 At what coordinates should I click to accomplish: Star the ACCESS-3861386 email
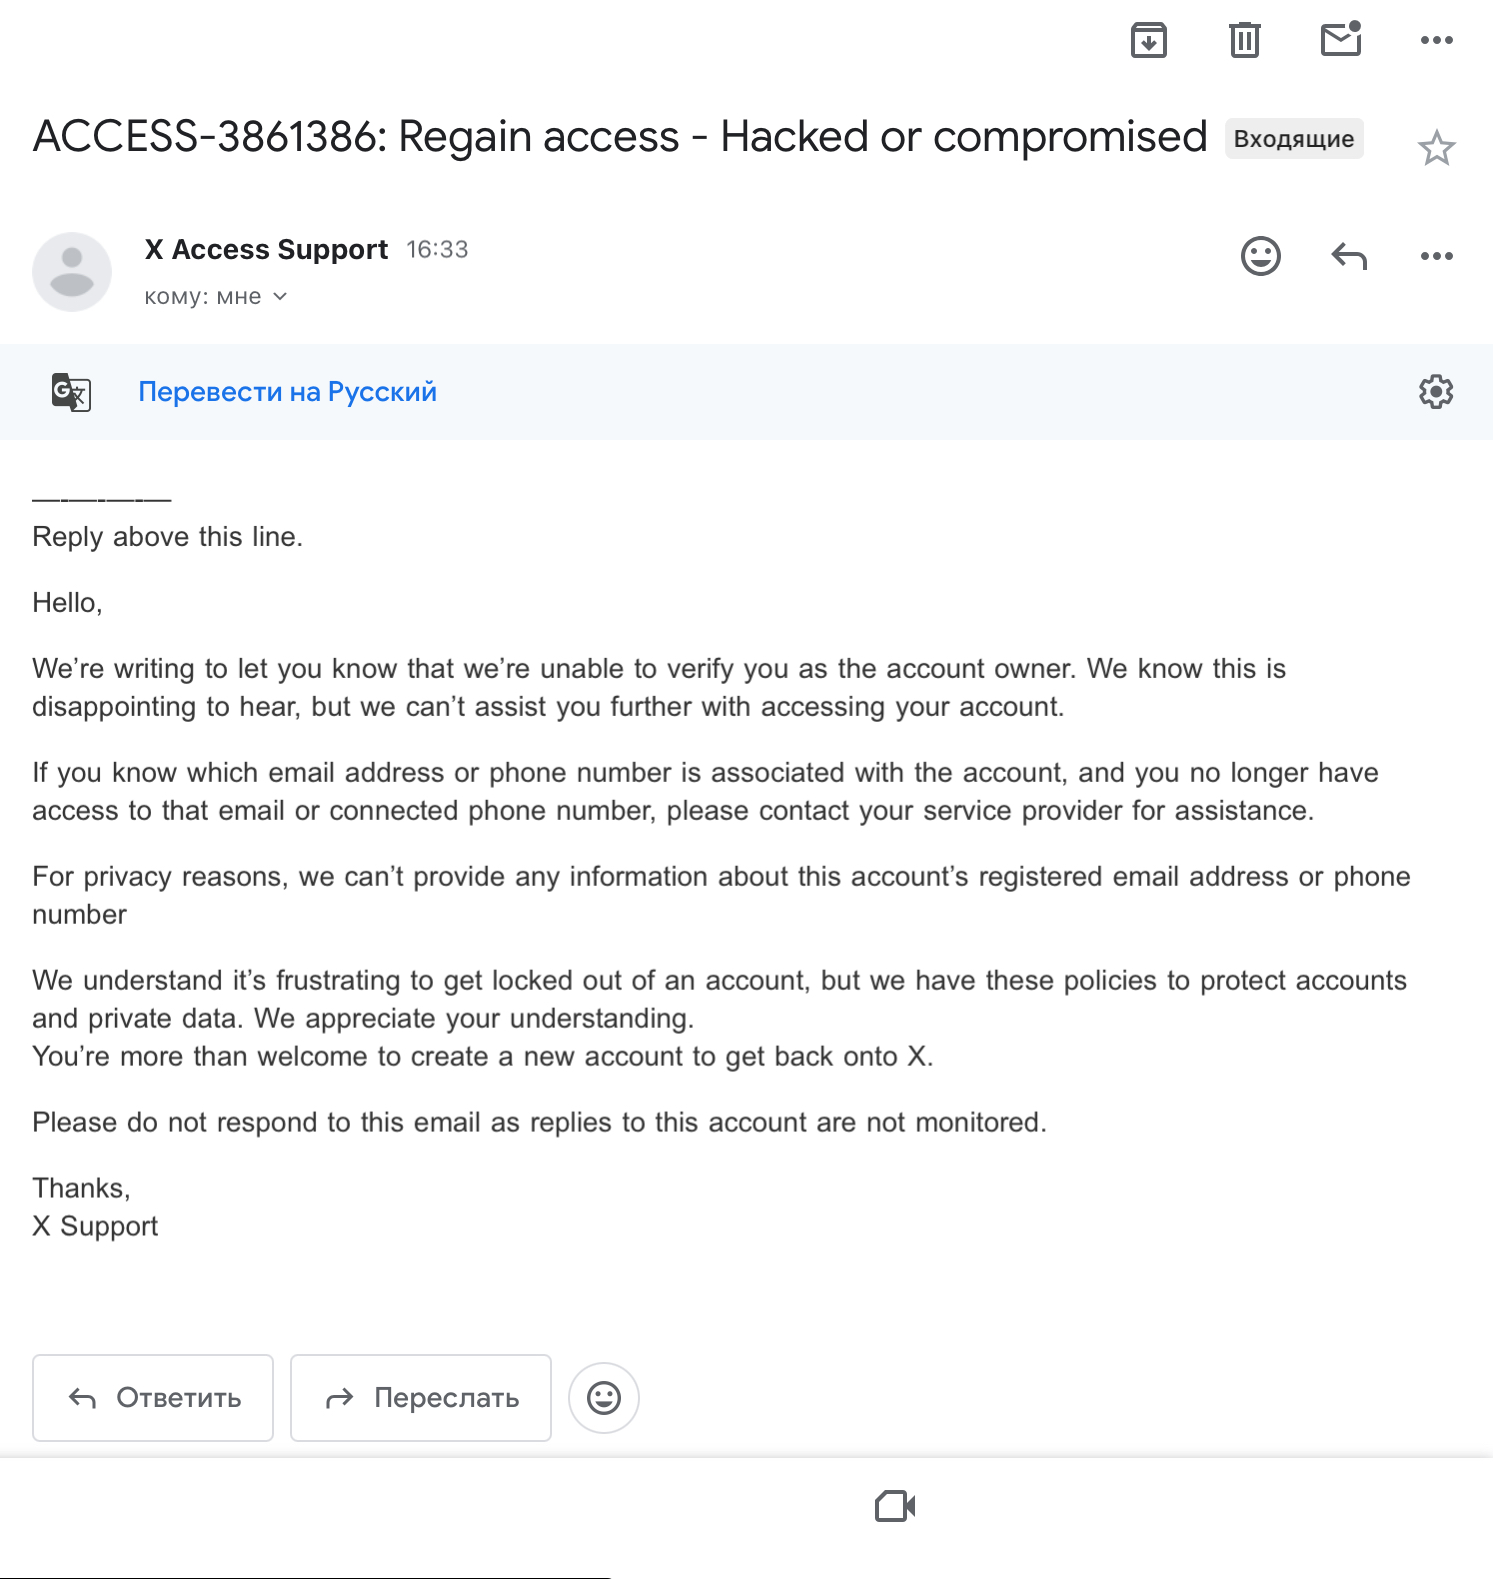tap(1436, 148)
